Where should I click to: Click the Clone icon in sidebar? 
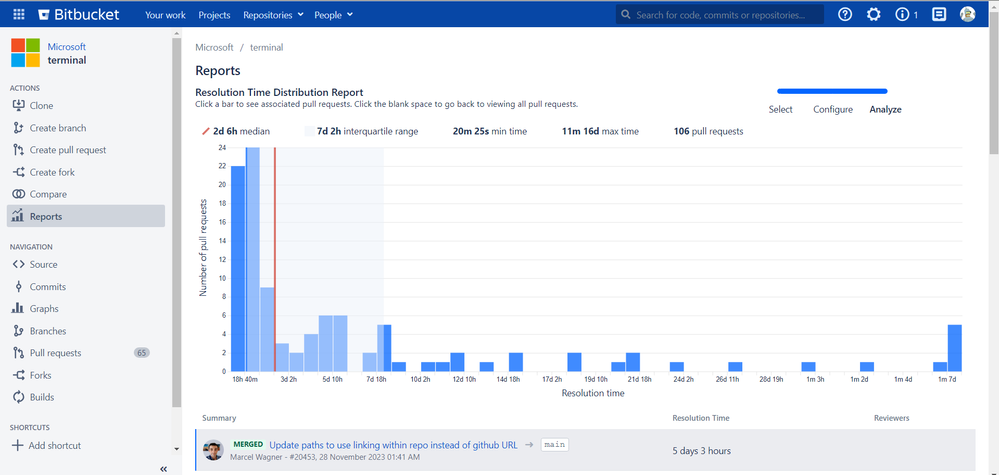pos(18,106)
